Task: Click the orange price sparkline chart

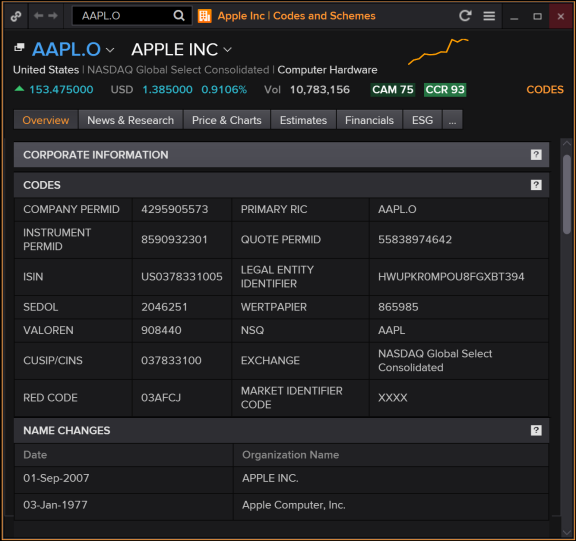Action: pos(438,51)
